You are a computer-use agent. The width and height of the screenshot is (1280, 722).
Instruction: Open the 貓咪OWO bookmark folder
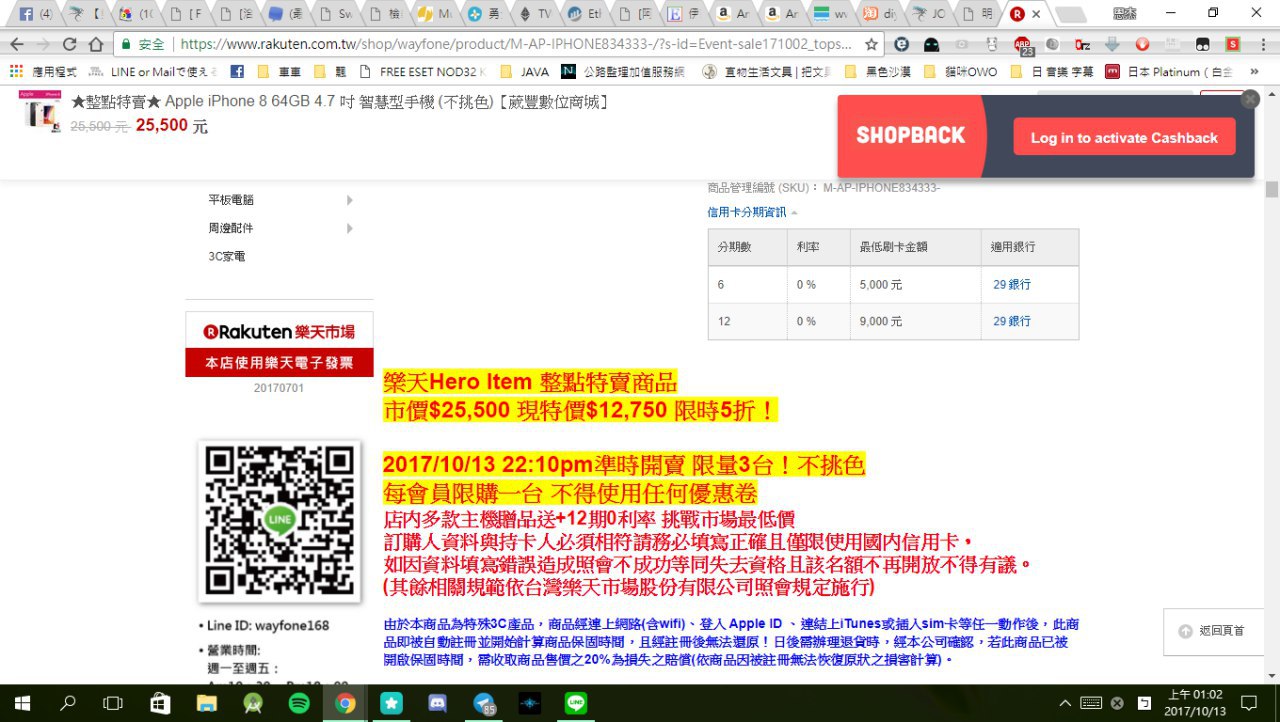point(962,72)
